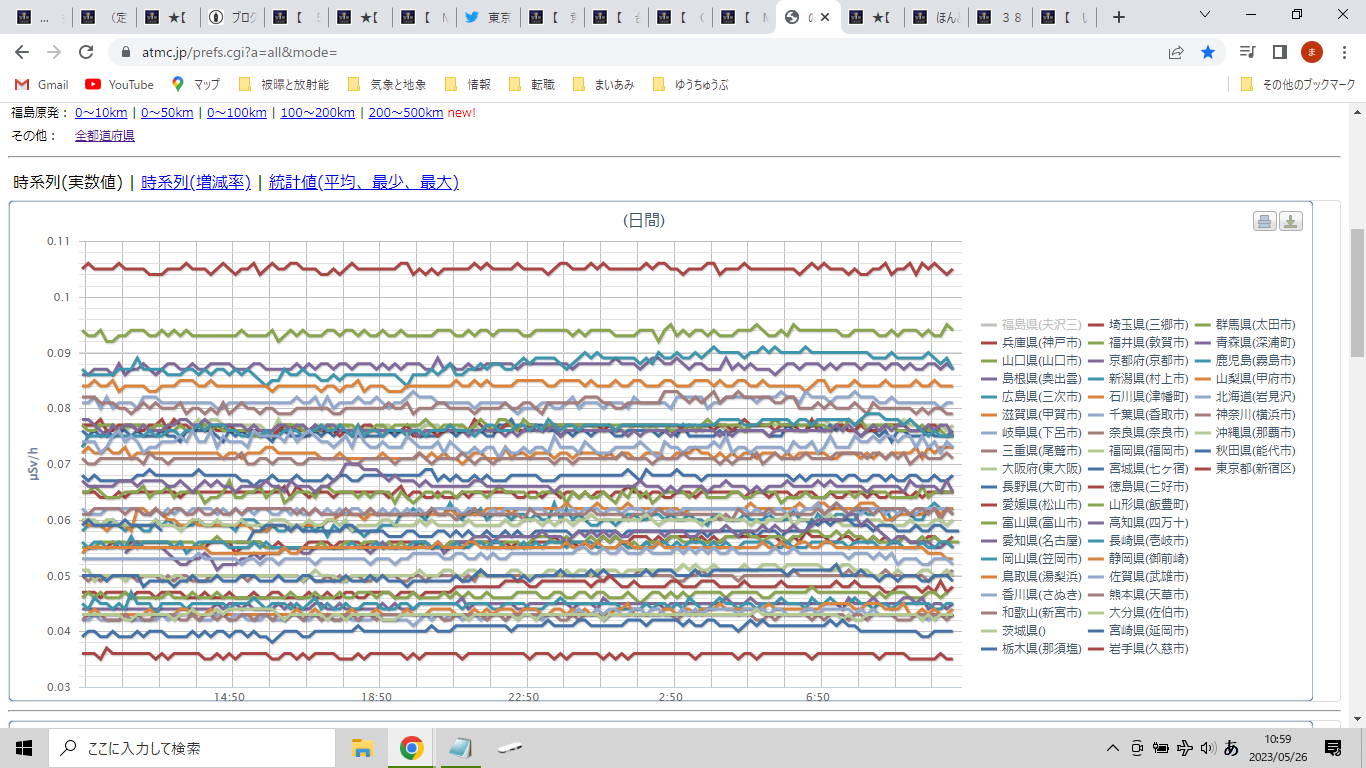Open the 100～200km link

(x=318, y=112)
